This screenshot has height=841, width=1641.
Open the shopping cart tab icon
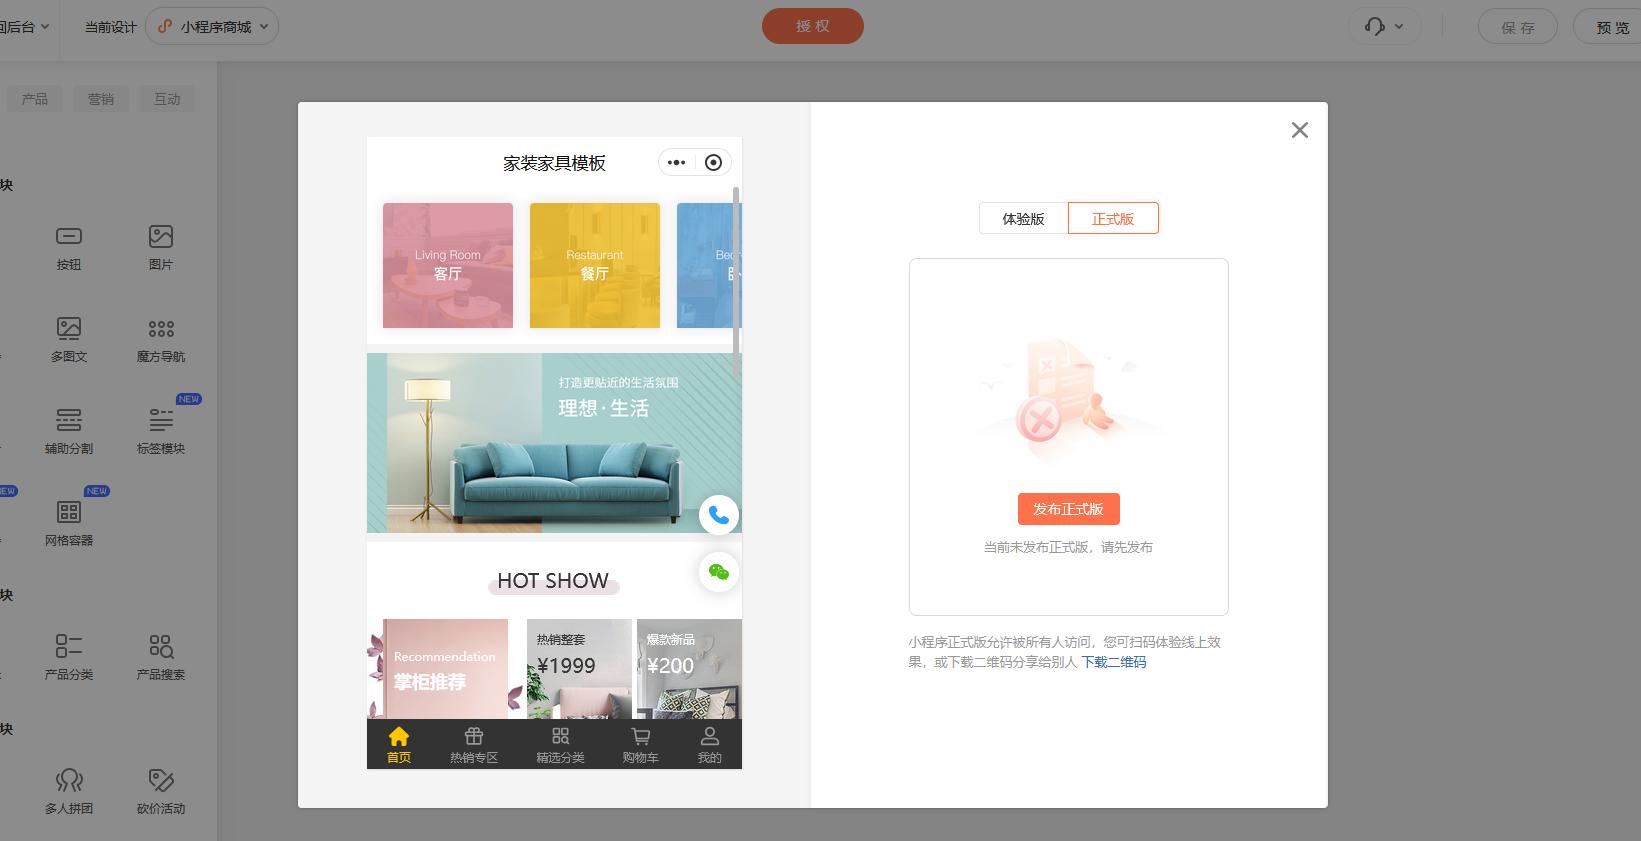tap(640, 737)
